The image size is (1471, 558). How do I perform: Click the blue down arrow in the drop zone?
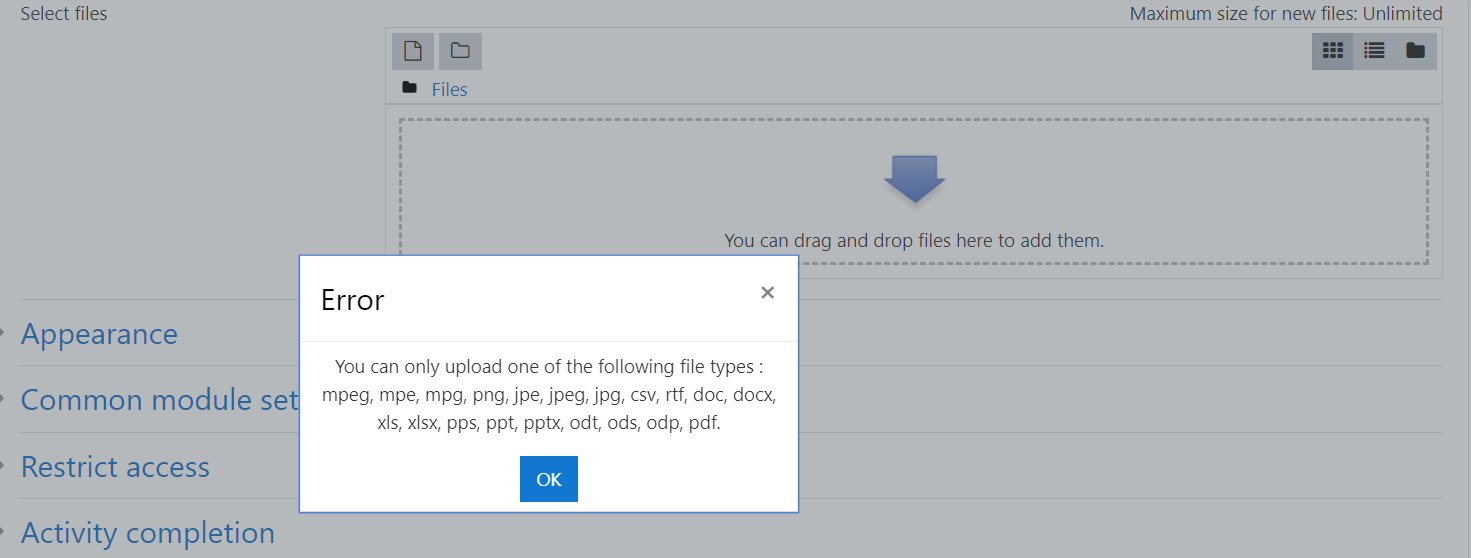(x=914, y=179)
